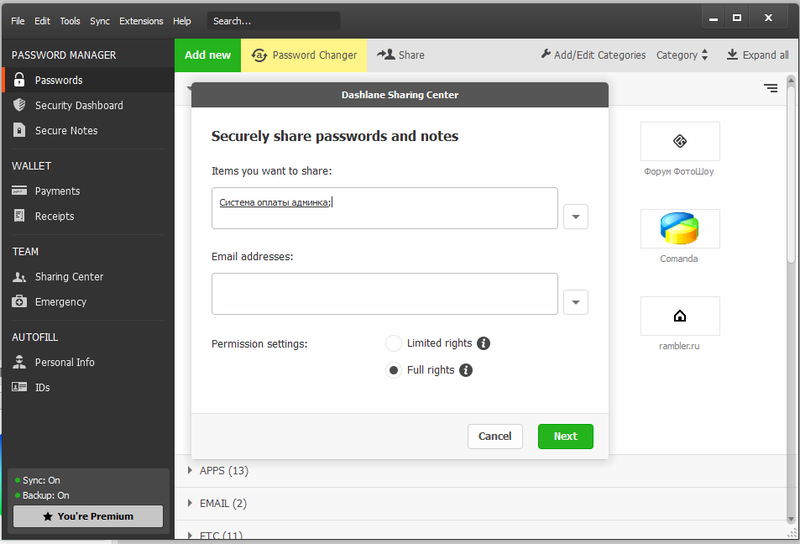Click the Password Changer label
Viewport: 800px width, 544px height.
coord(314,55)
